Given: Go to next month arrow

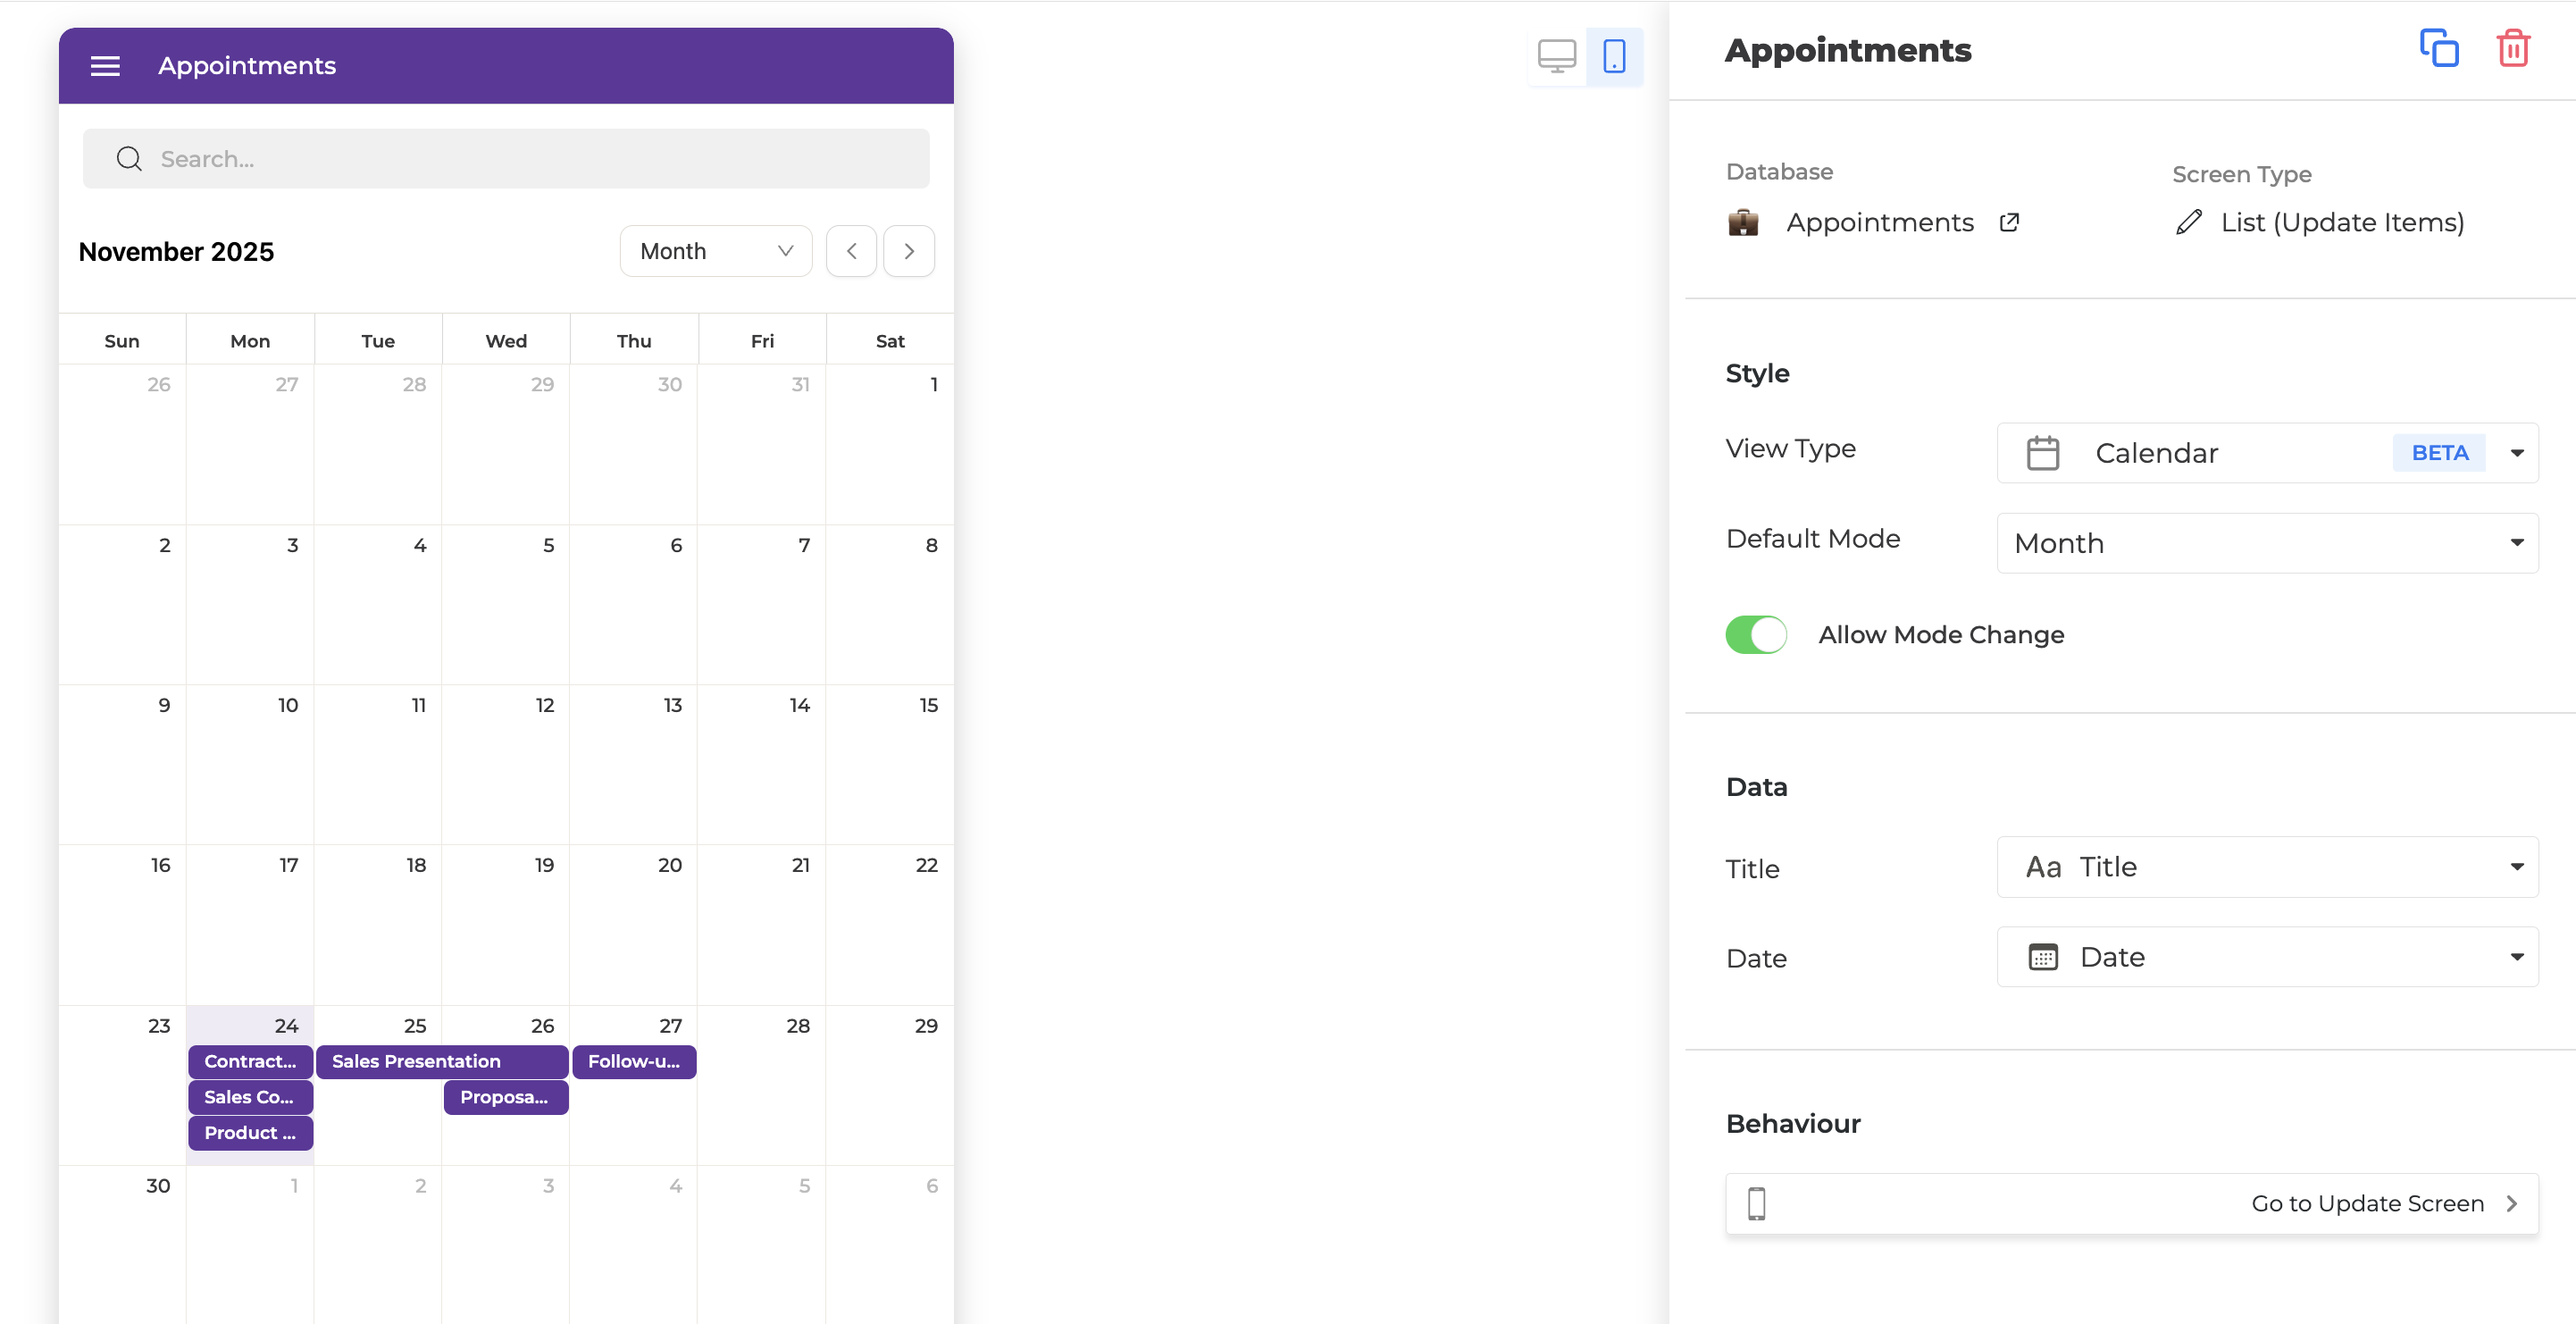Looking at the screenshot, I should (x=908, y=251).
